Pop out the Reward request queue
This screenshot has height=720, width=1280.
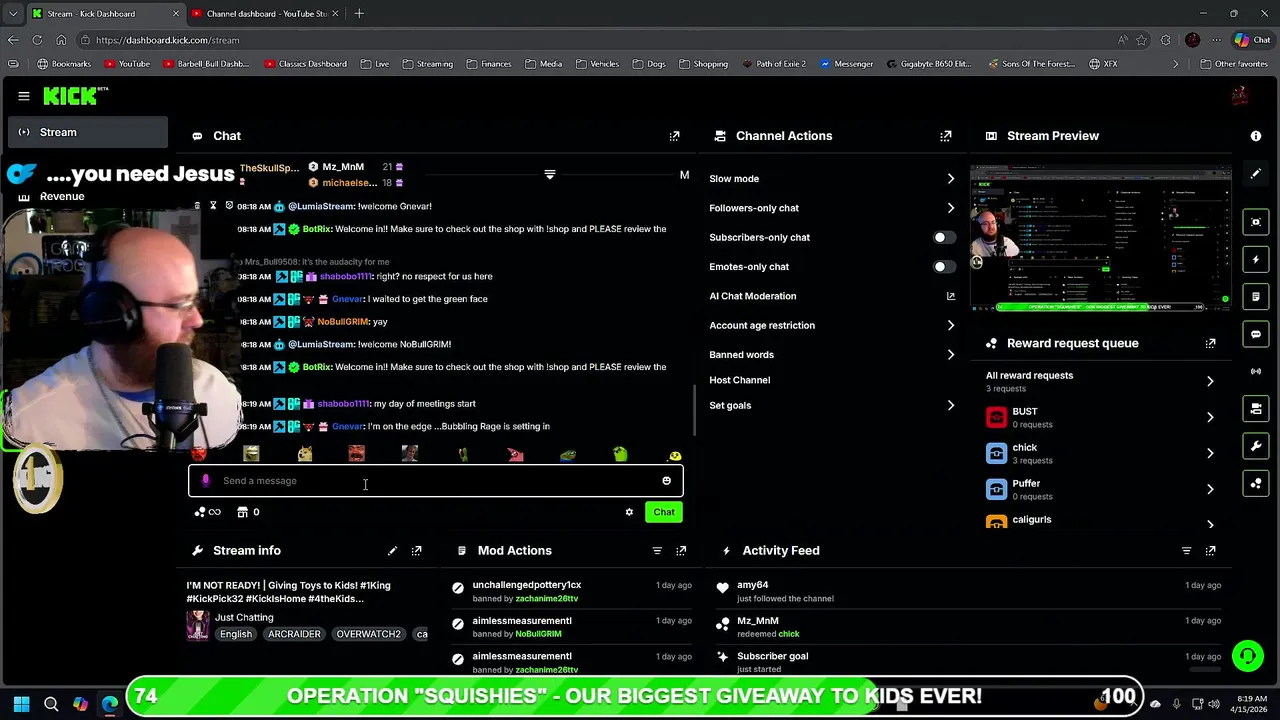[1210, 343]
